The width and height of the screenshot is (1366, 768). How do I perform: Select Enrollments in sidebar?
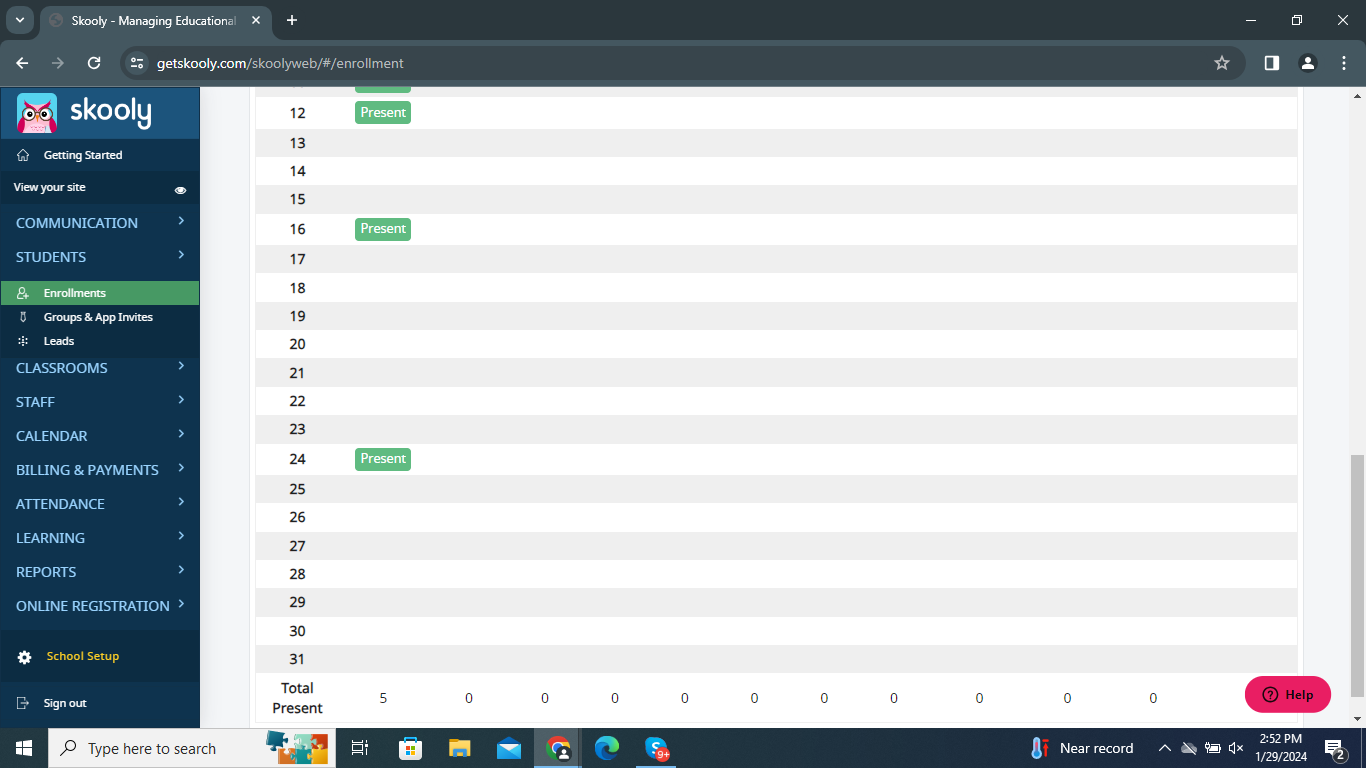(x=100, y=293)
